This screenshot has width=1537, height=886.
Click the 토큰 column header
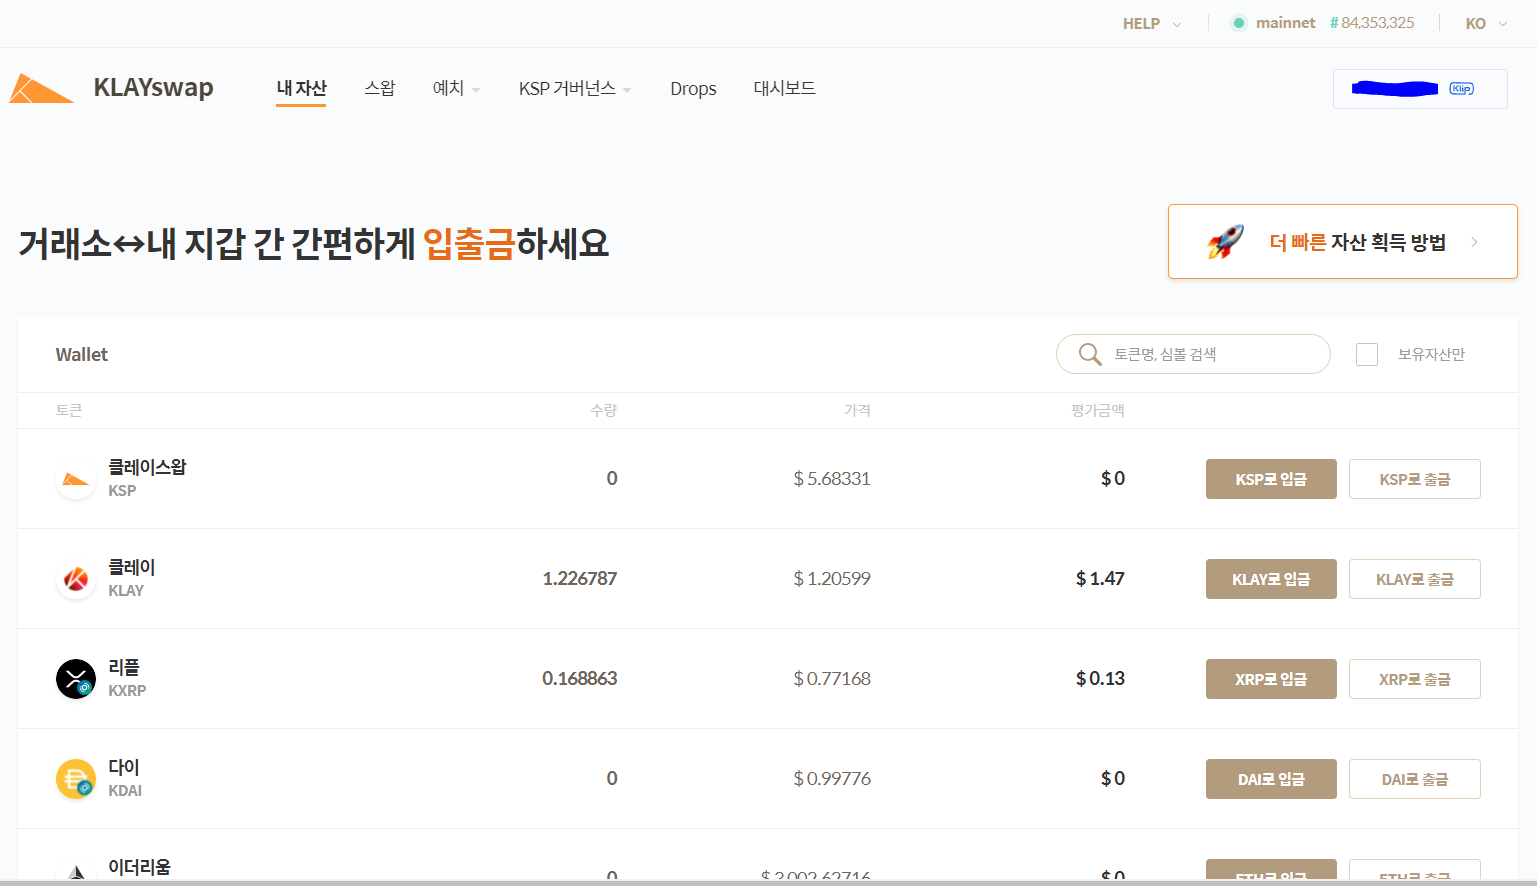[69, 410]
